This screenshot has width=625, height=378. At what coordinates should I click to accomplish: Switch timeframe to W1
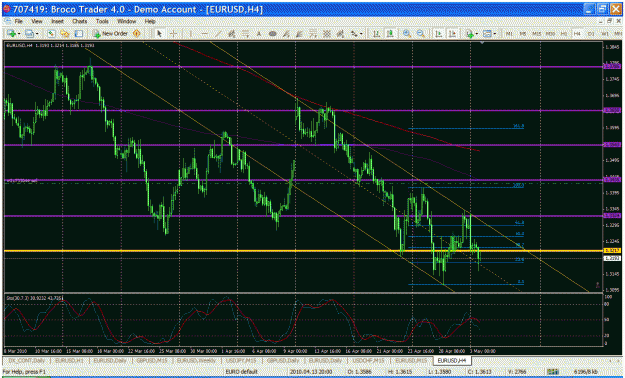point(605,34)
